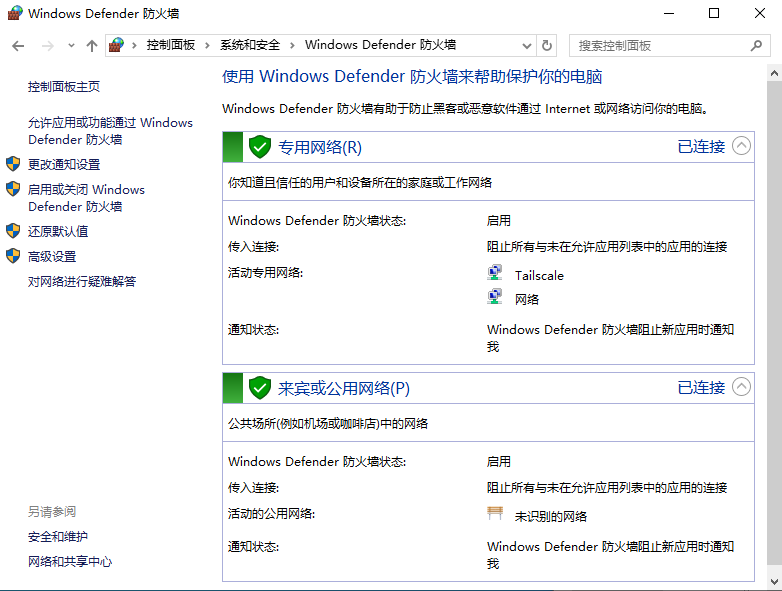Click the 未识别的网络 entry
The width and height of the screenshot is (782, 591).
[x=551, y=516]
